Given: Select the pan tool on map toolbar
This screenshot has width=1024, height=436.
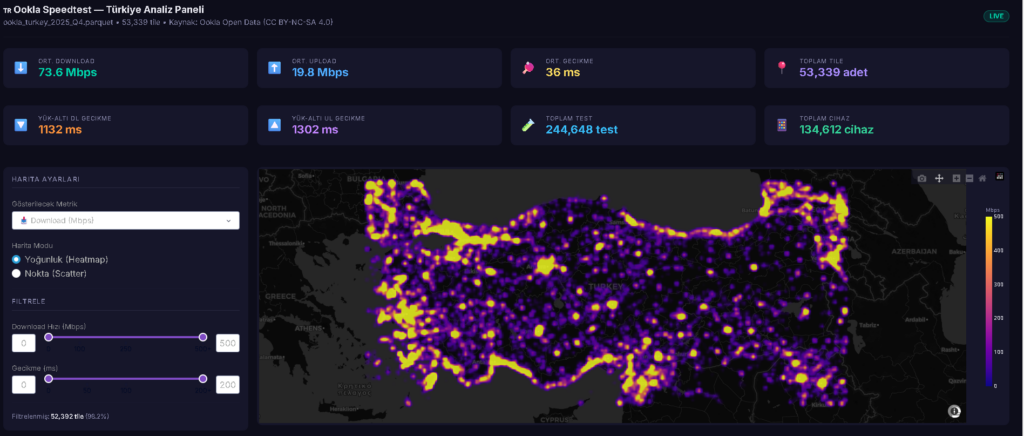Looking at the screenshot, I should [x=939, y=178].
